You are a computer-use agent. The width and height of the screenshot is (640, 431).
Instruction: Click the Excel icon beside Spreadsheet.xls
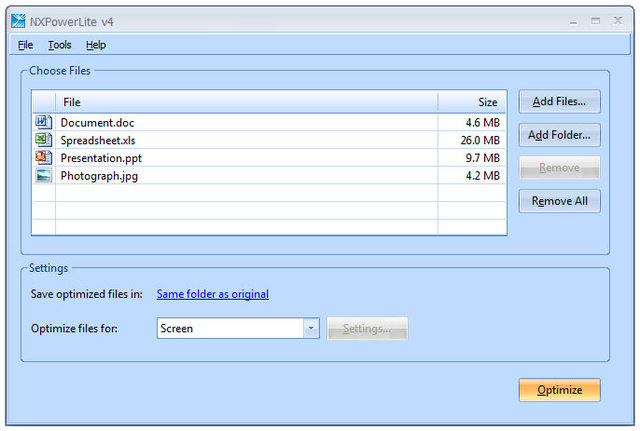pyautogui.click(x=43, y=140)
